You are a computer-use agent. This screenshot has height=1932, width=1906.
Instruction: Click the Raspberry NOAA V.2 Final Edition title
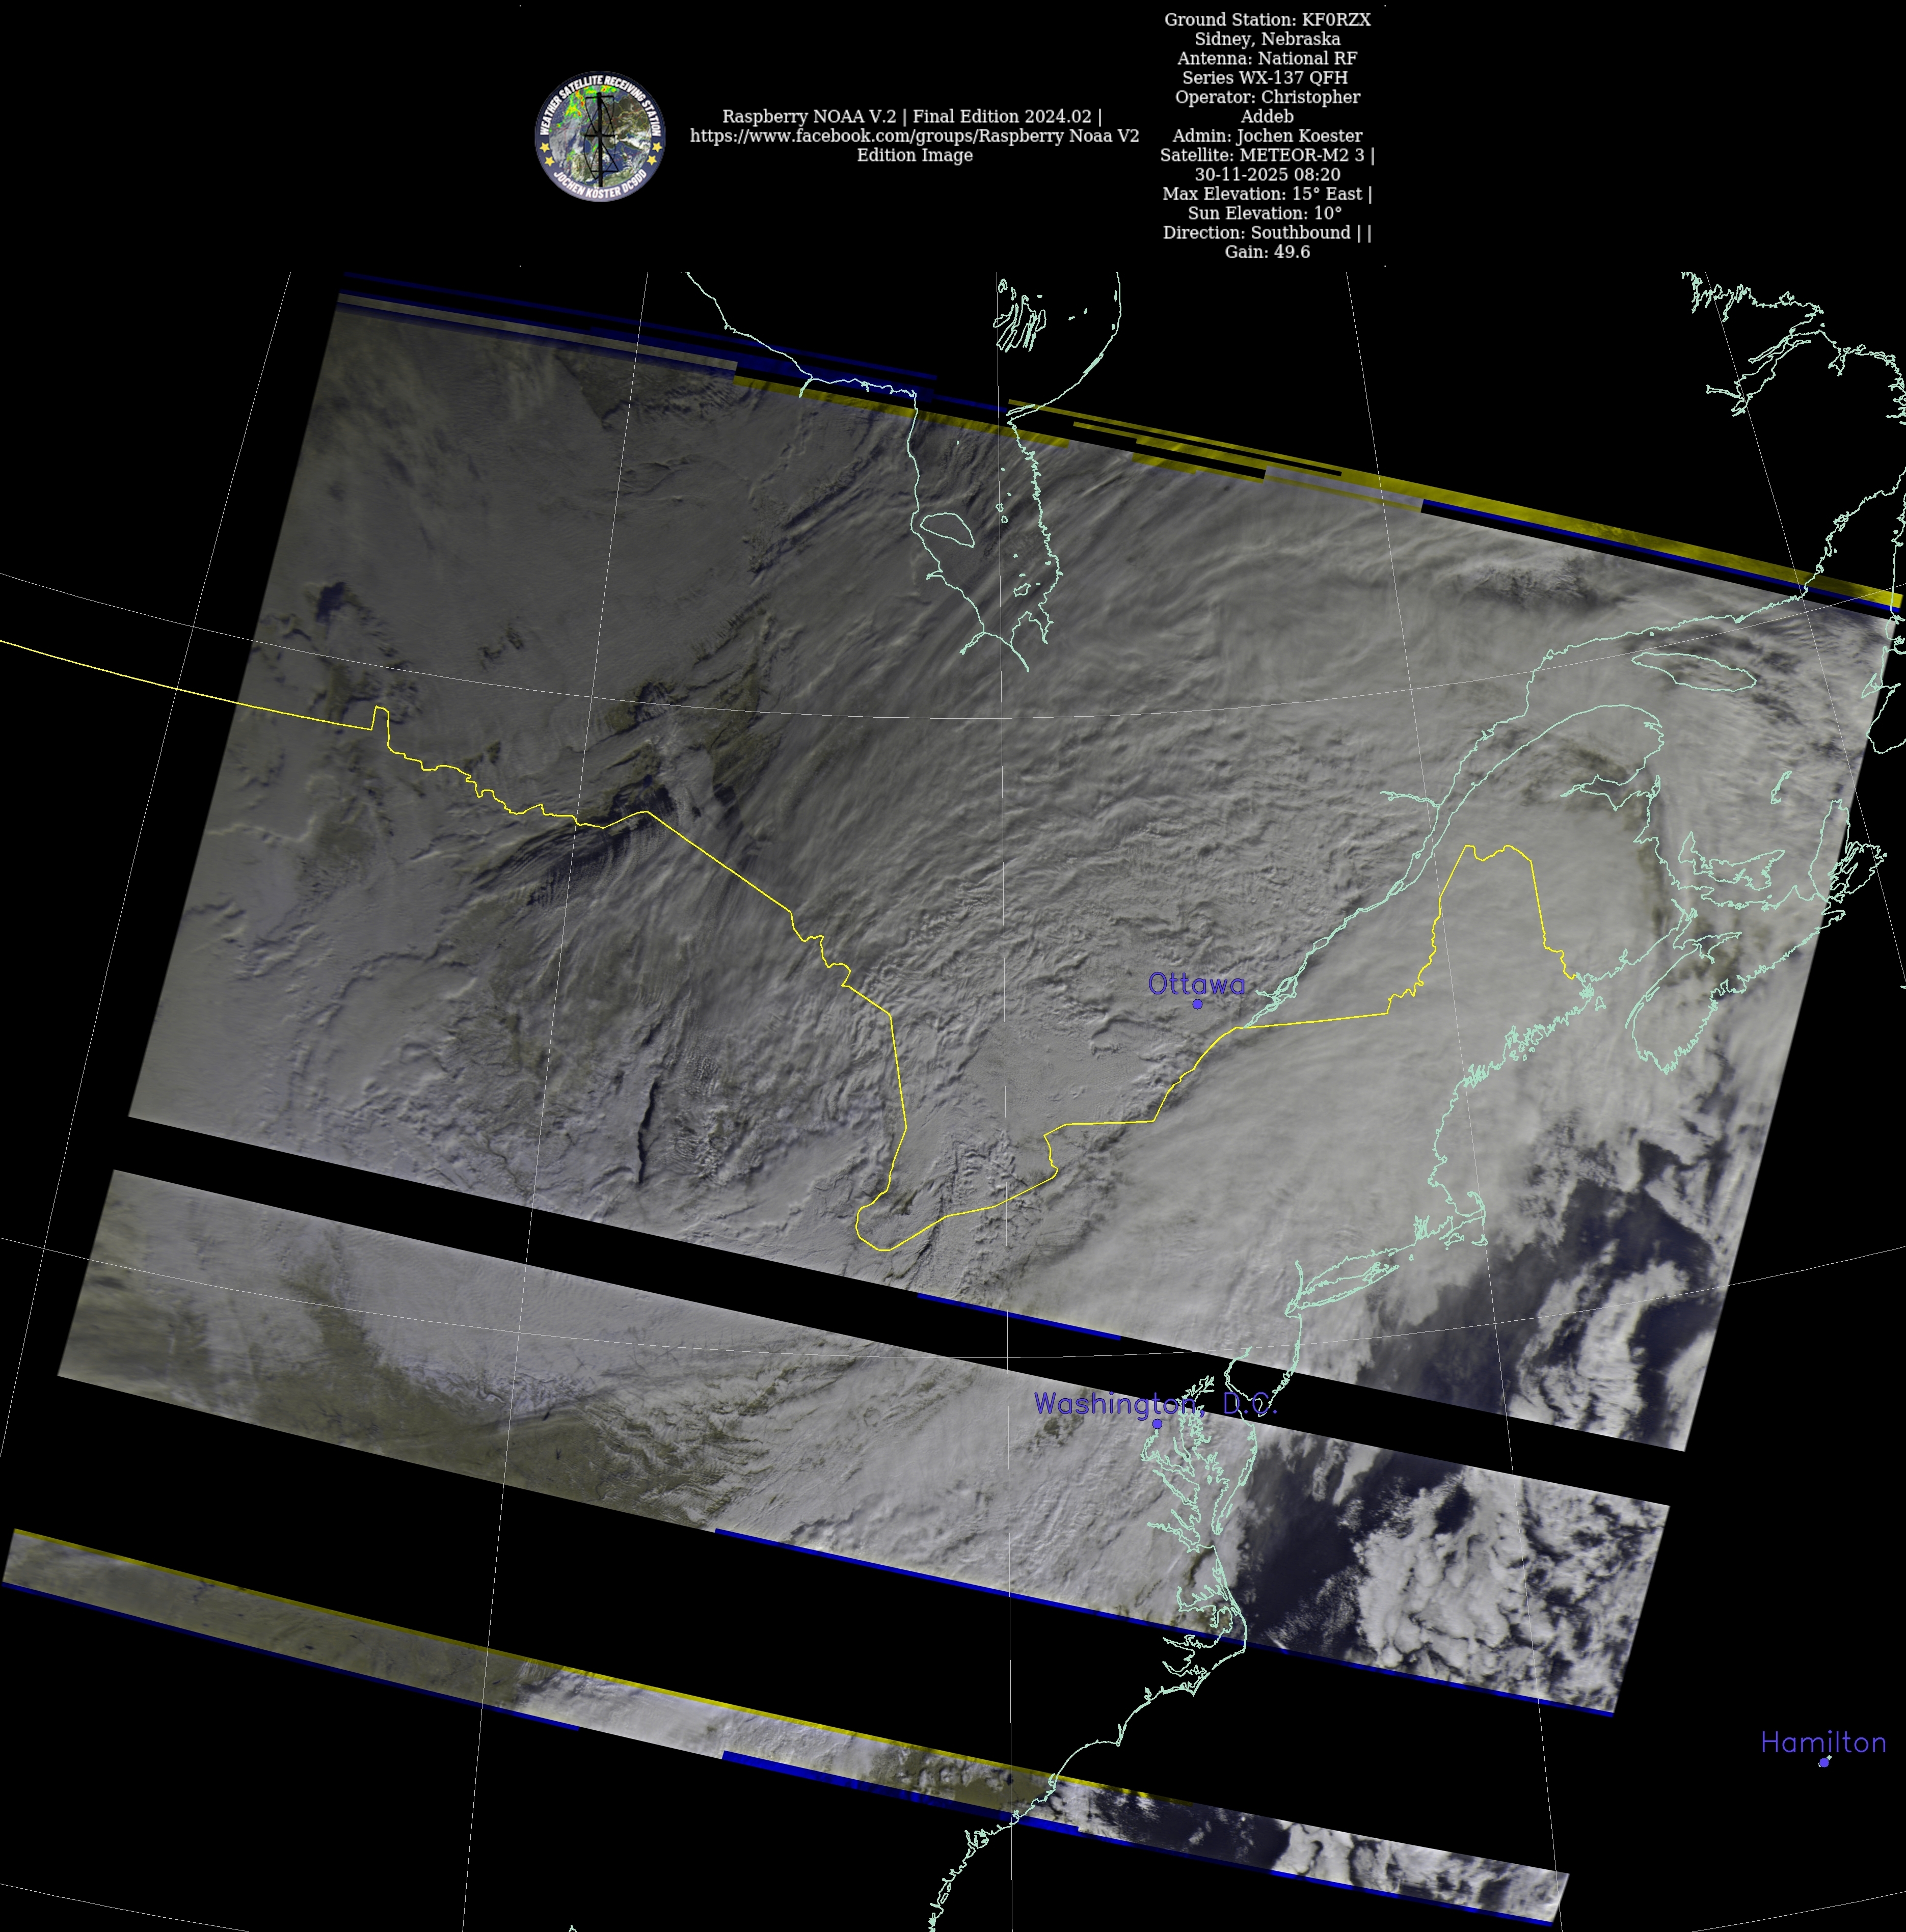click(912, 117)
